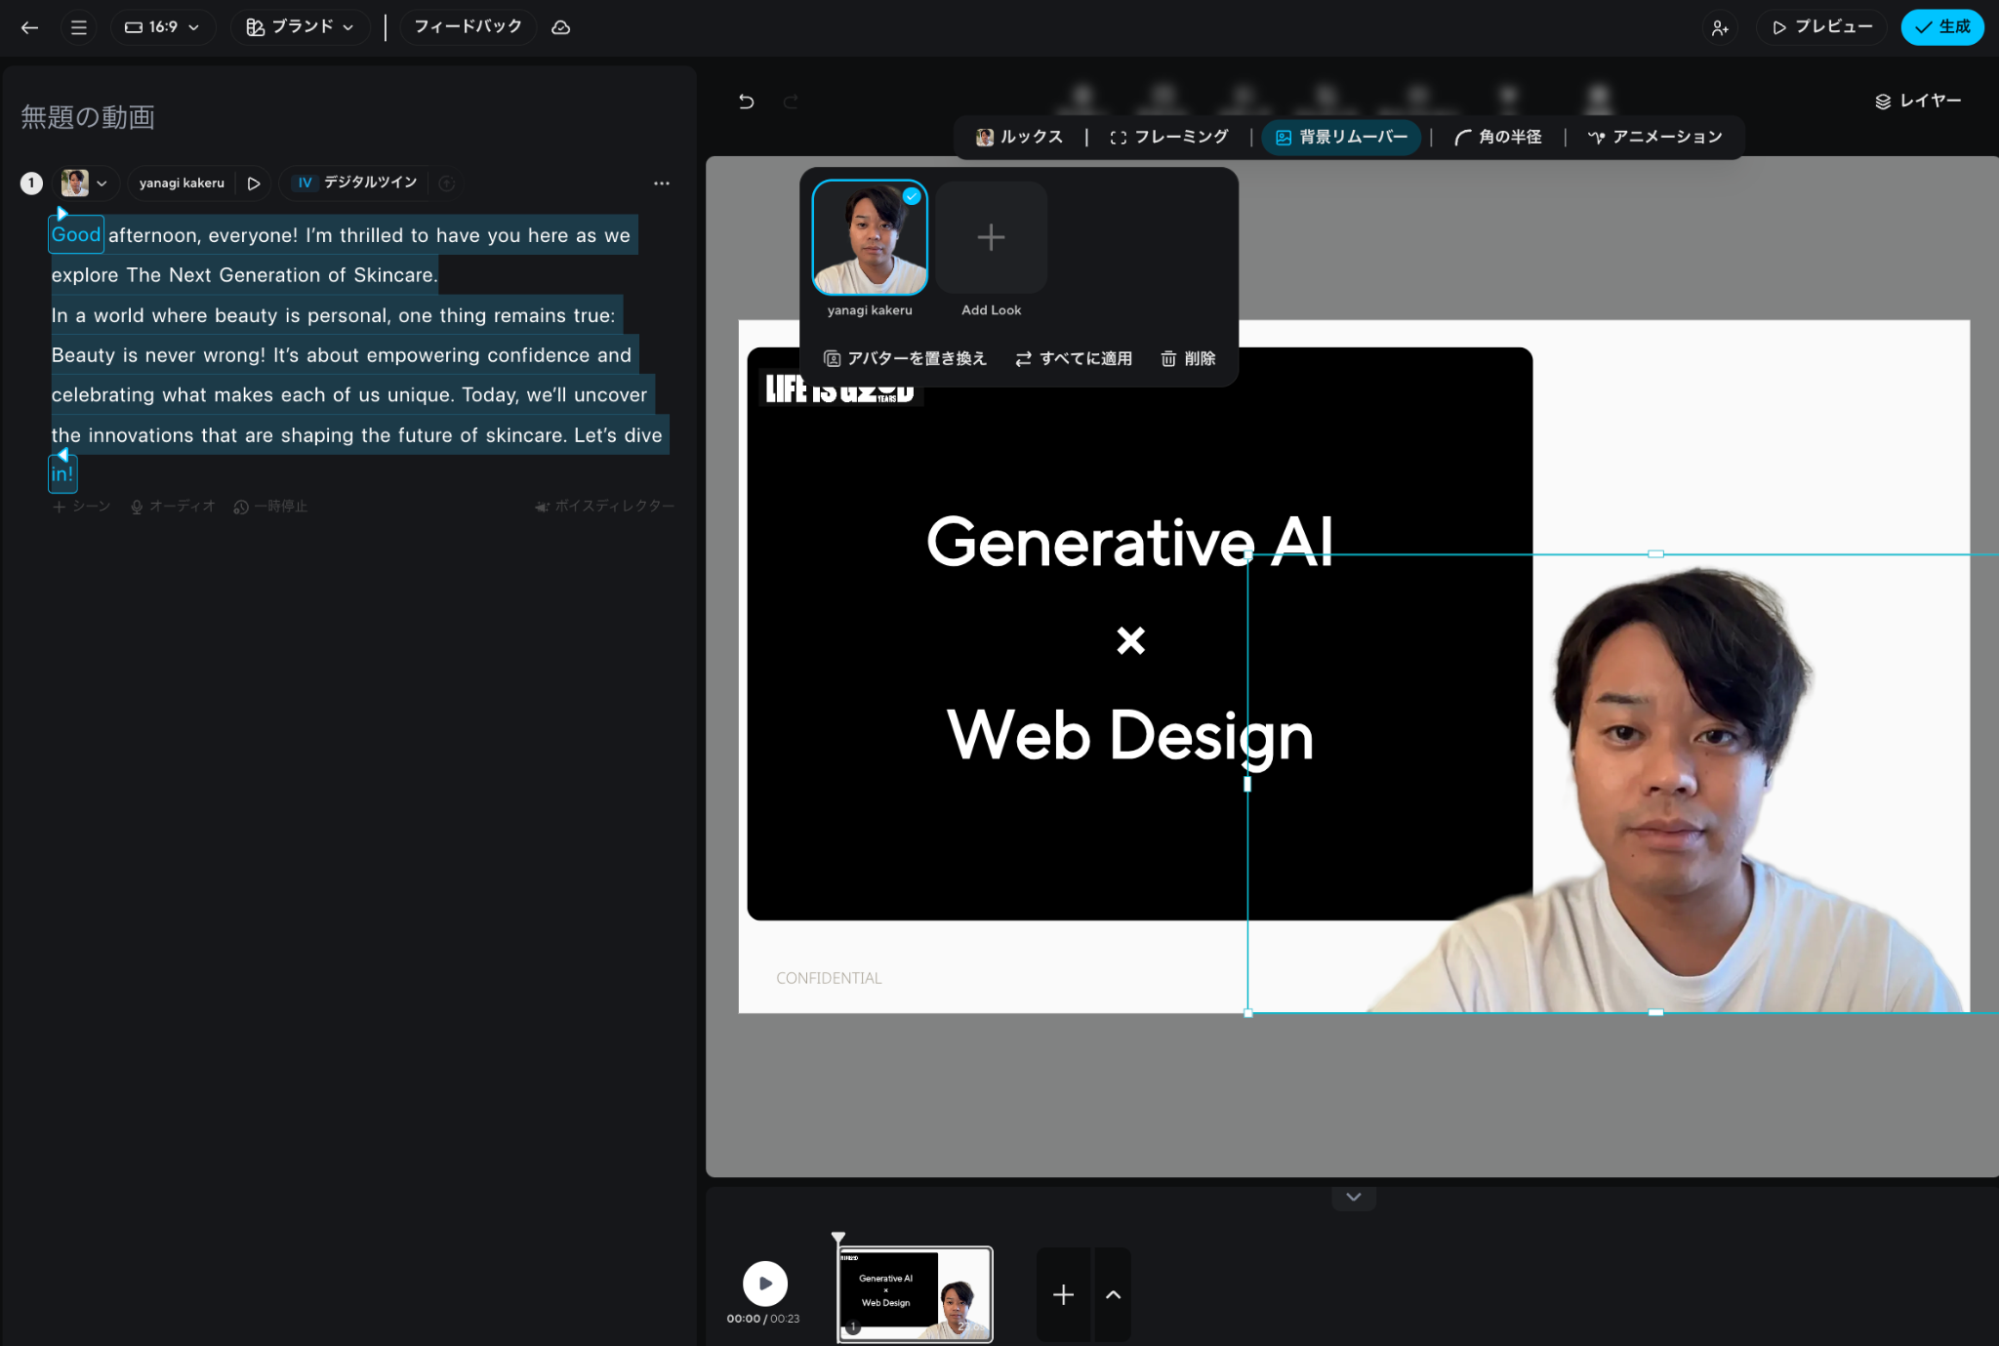Open the Layers panel
This screenshot has width=1999, height=1347.
[1917, 101]
